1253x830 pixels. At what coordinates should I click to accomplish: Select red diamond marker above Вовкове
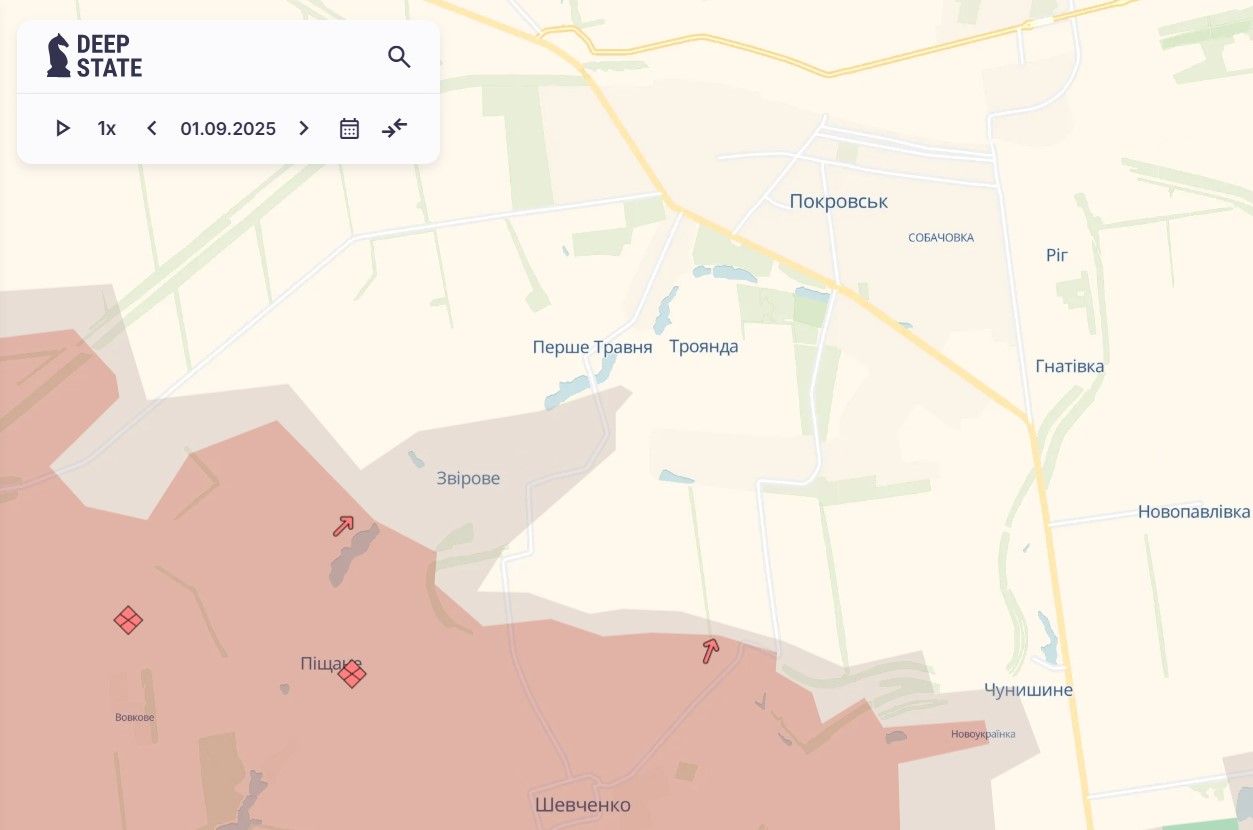(x=128, y=620)
